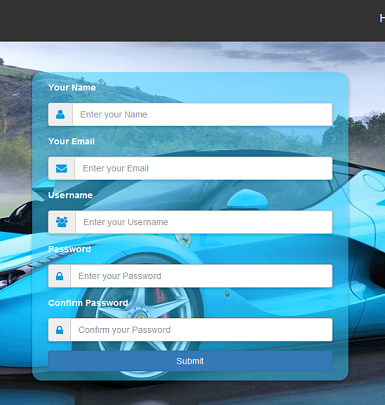Focus the Enter your Name field
The width and height of the screenshot is (385, 405).
click(x=202, y=115)
